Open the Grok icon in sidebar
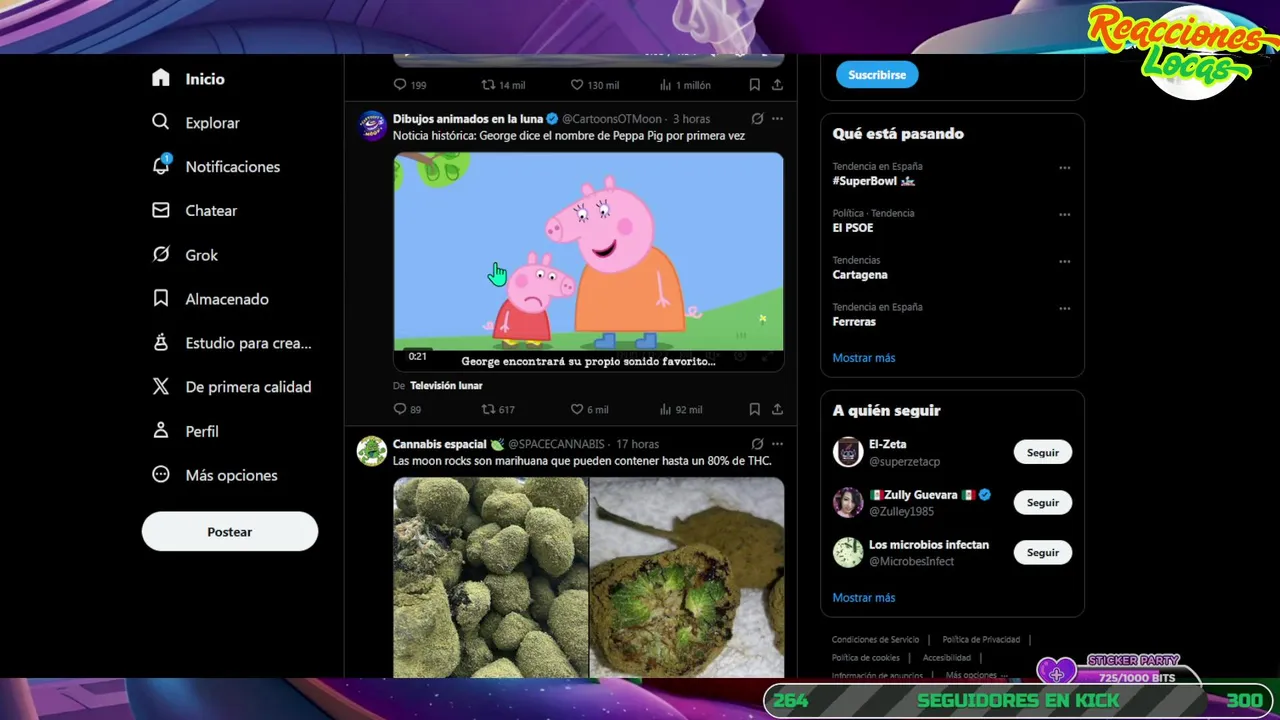The height and width of the screenshot is (720, 1280). pos(161,254)
